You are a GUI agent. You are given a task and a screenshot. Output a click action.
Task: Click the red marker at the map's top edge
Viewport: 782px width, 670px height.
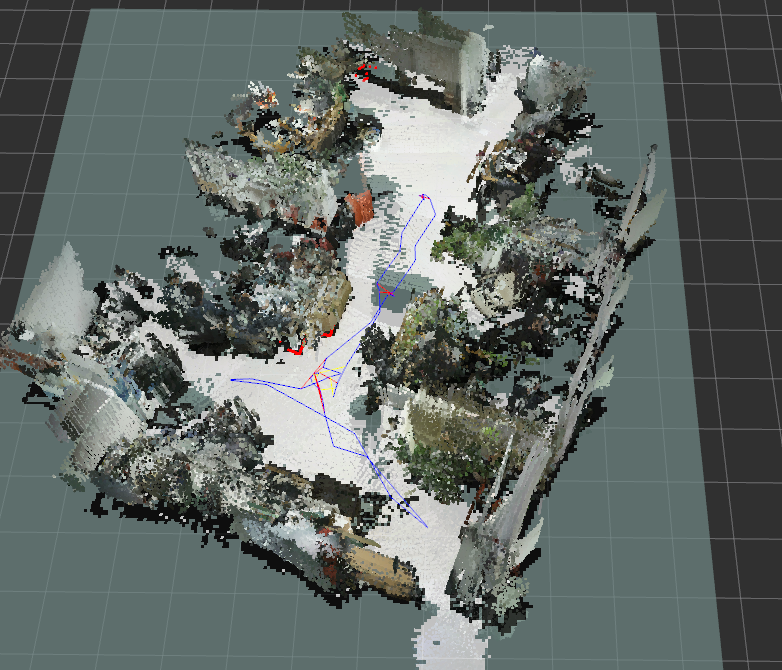[x=364, y=71]
